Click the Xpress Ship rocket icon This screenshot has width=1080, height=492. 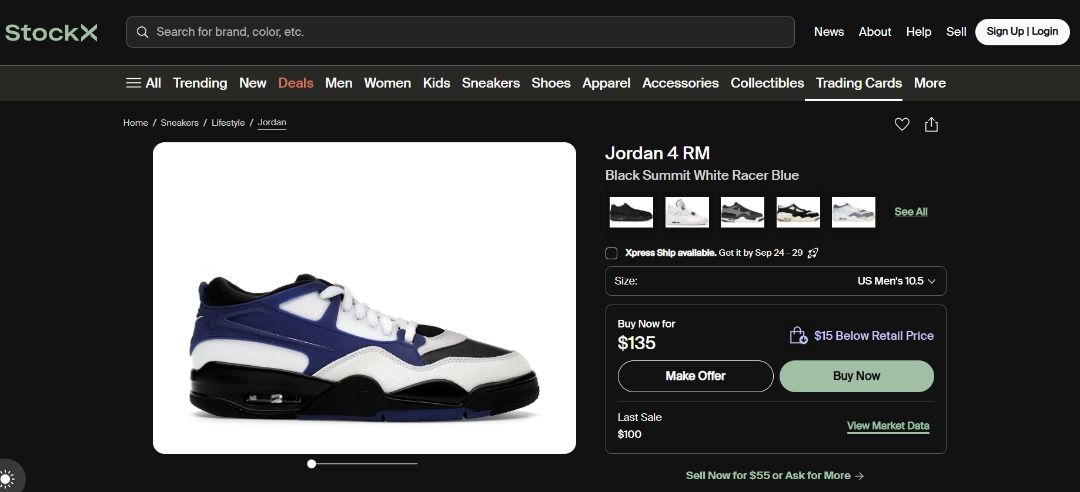click(x=813, y=253)
